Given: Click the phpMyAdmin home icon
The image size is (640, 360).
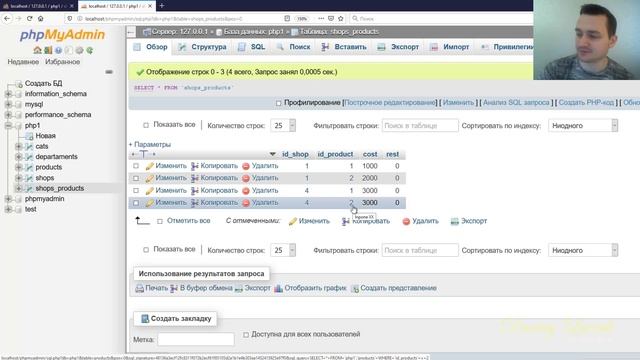Looking at the screenshot, I should [38, 50].
